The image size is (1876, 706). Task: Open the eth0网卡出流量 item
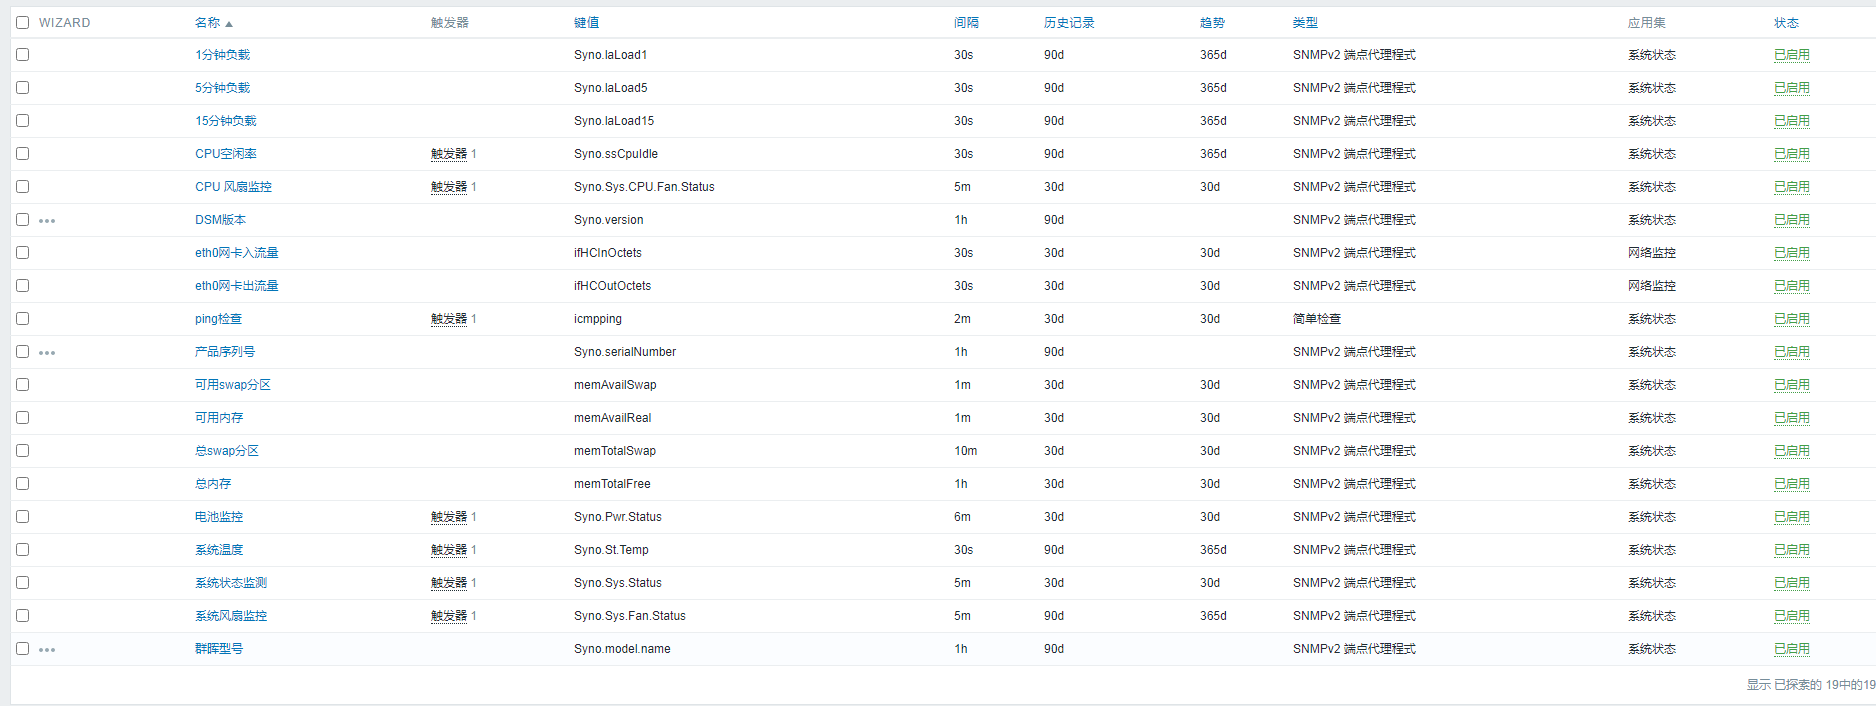pos(236,286)
